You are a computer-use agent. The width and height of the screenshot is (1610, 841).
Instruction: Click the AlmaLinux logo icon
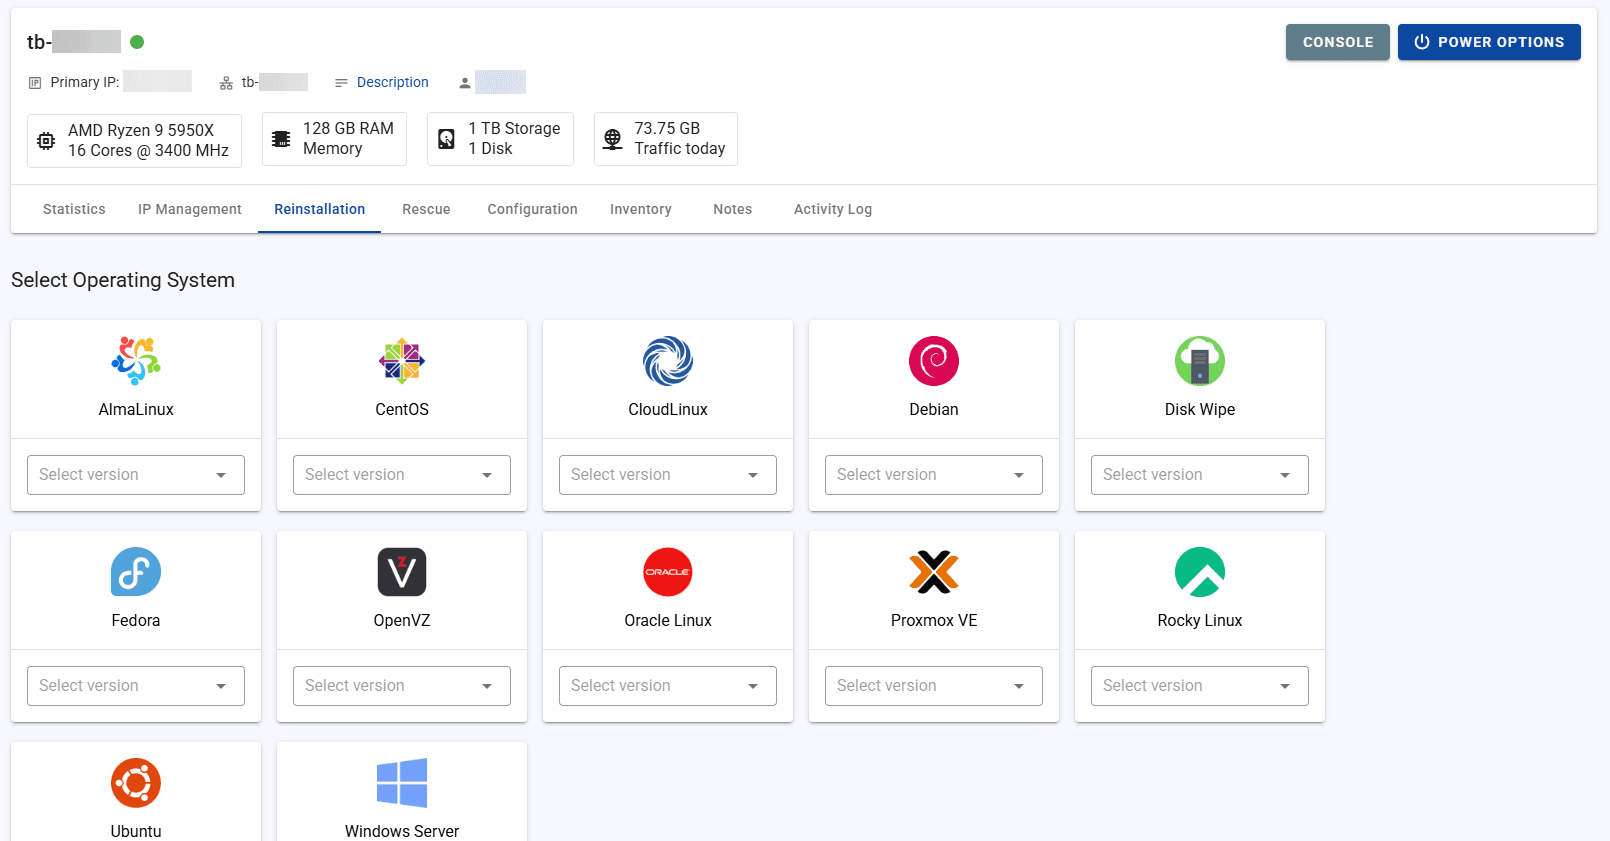[136, 361]
